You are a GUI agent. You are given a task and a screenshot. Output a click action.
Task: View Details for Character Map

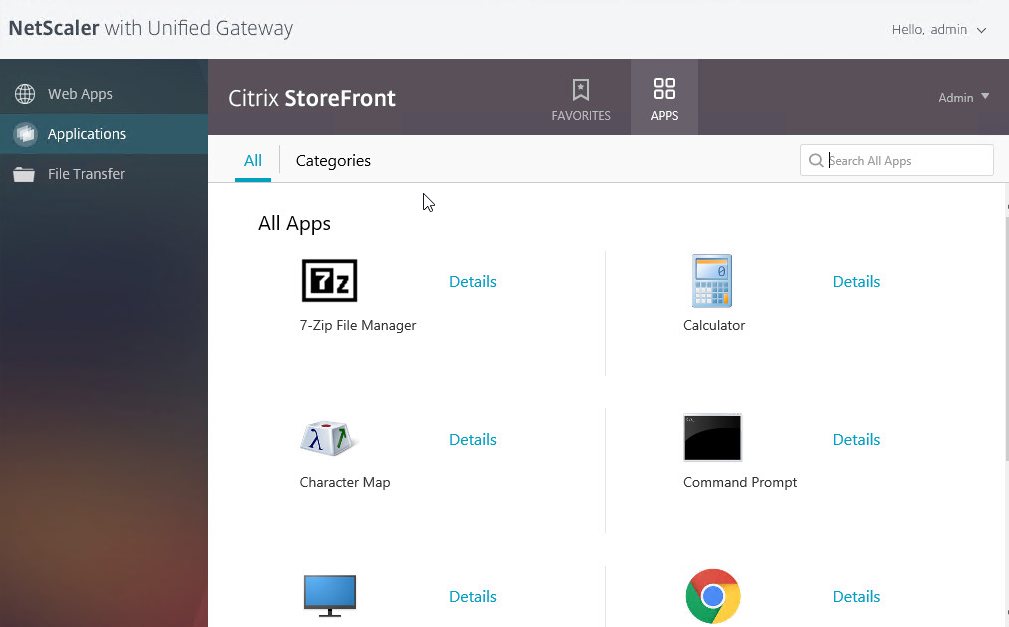[x=473, y=439]
